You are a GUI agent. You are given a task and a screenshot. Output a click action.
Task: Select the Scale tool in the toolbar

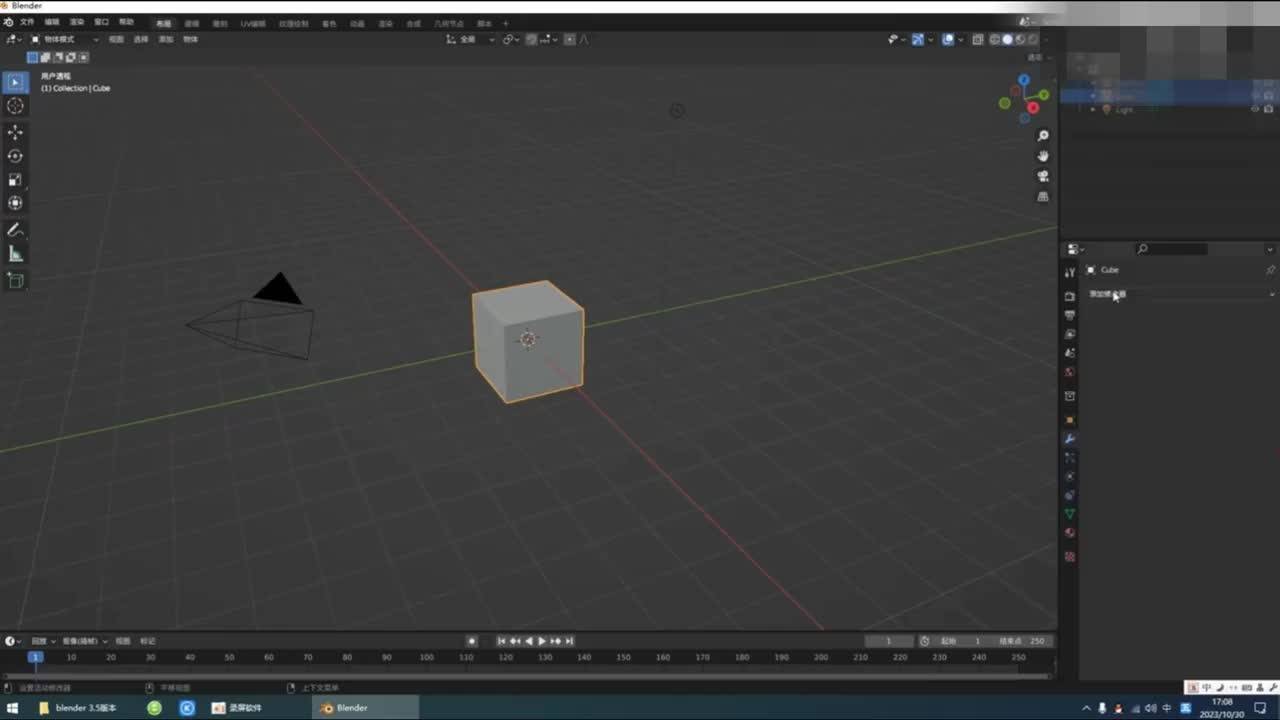pos(15,180)
